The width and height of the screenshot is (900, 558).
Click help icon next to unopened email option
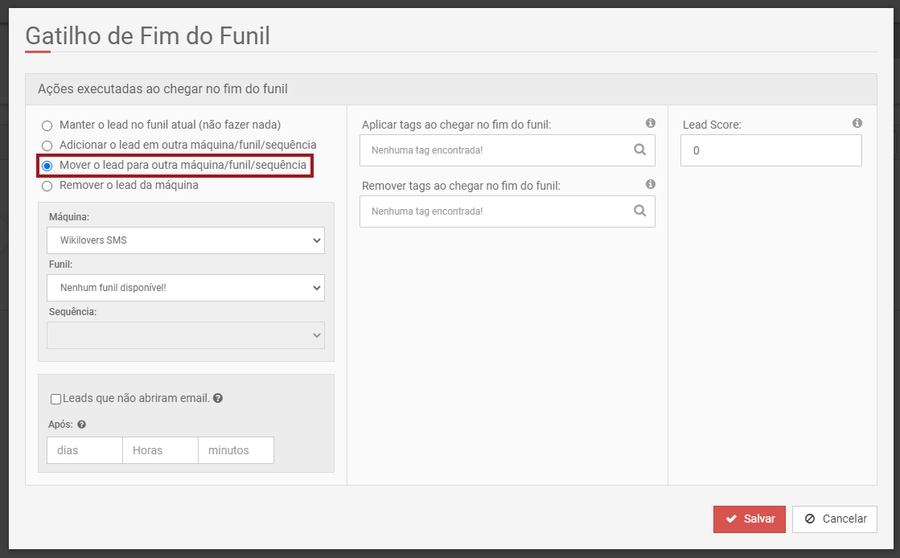[218, 398]
